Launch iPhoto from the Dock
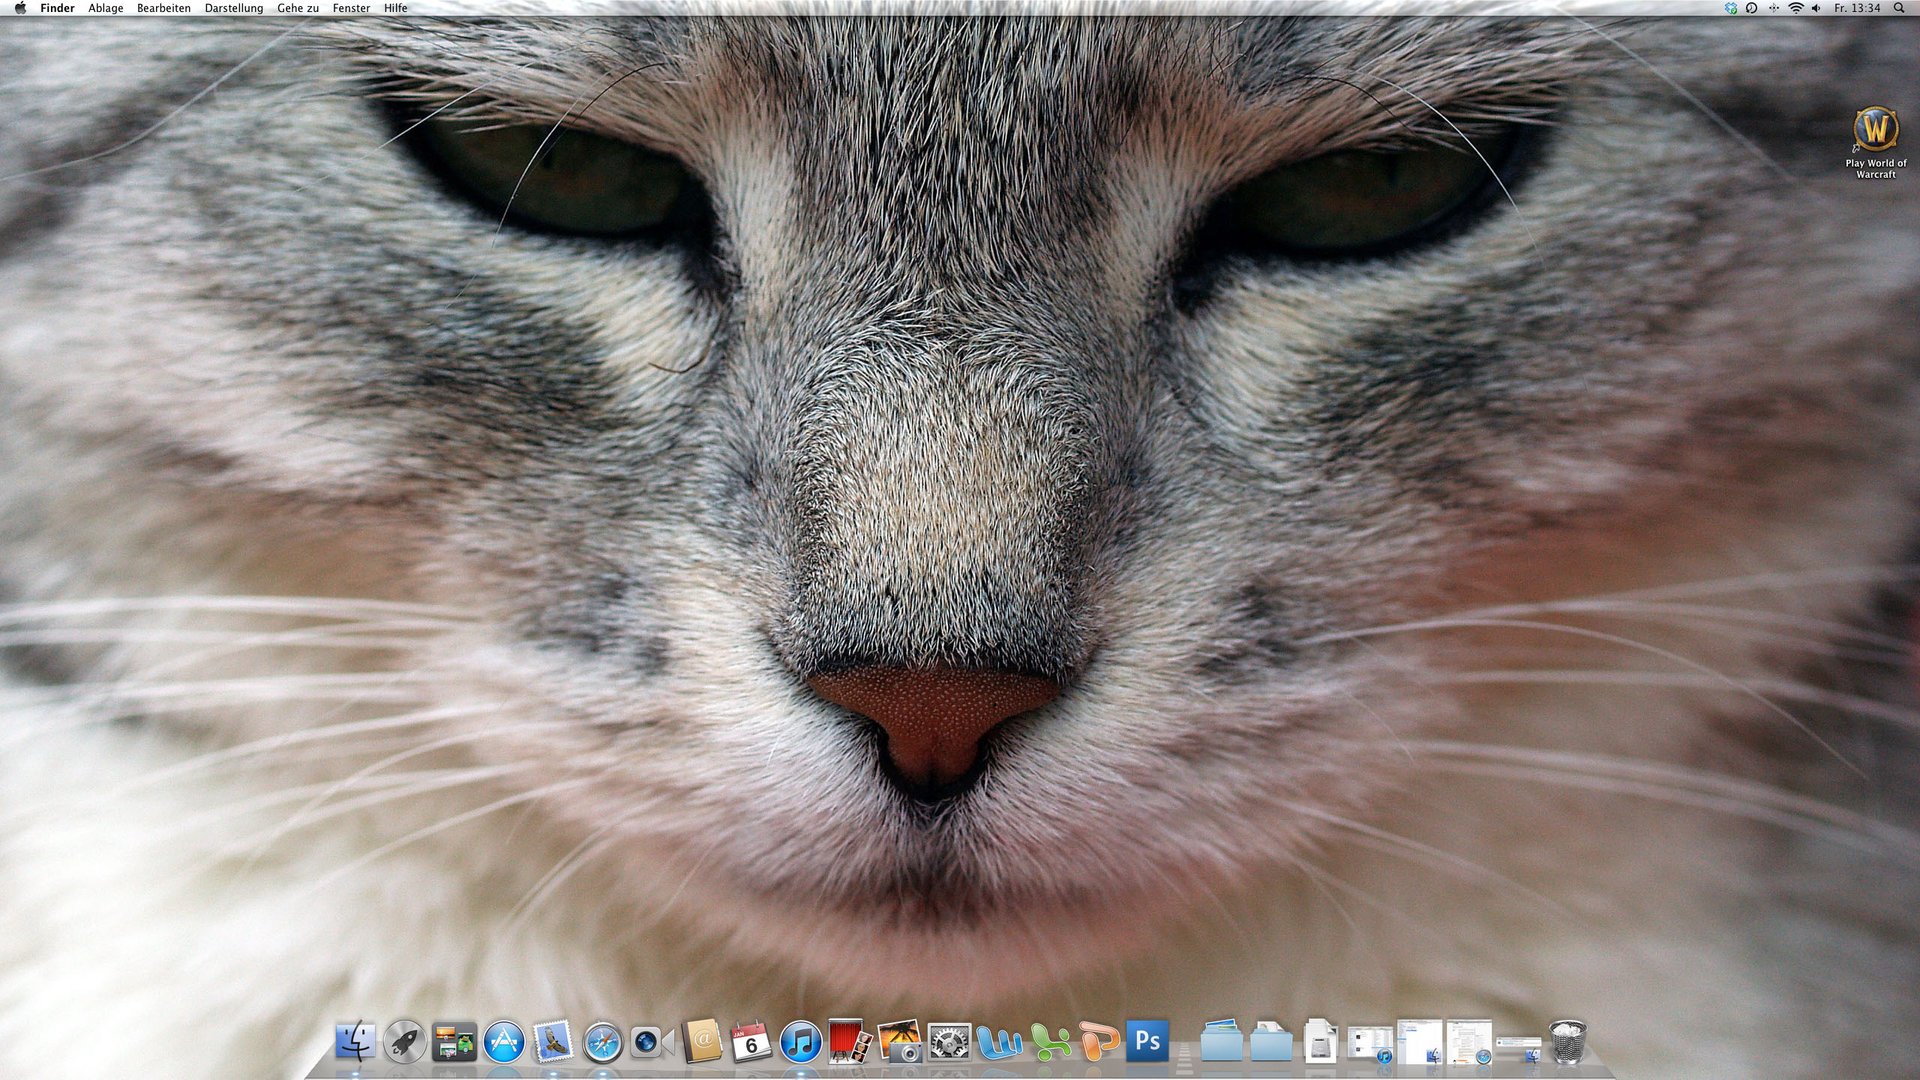This screenshot has height=1080, width=1920. [x=900, y=1042]
